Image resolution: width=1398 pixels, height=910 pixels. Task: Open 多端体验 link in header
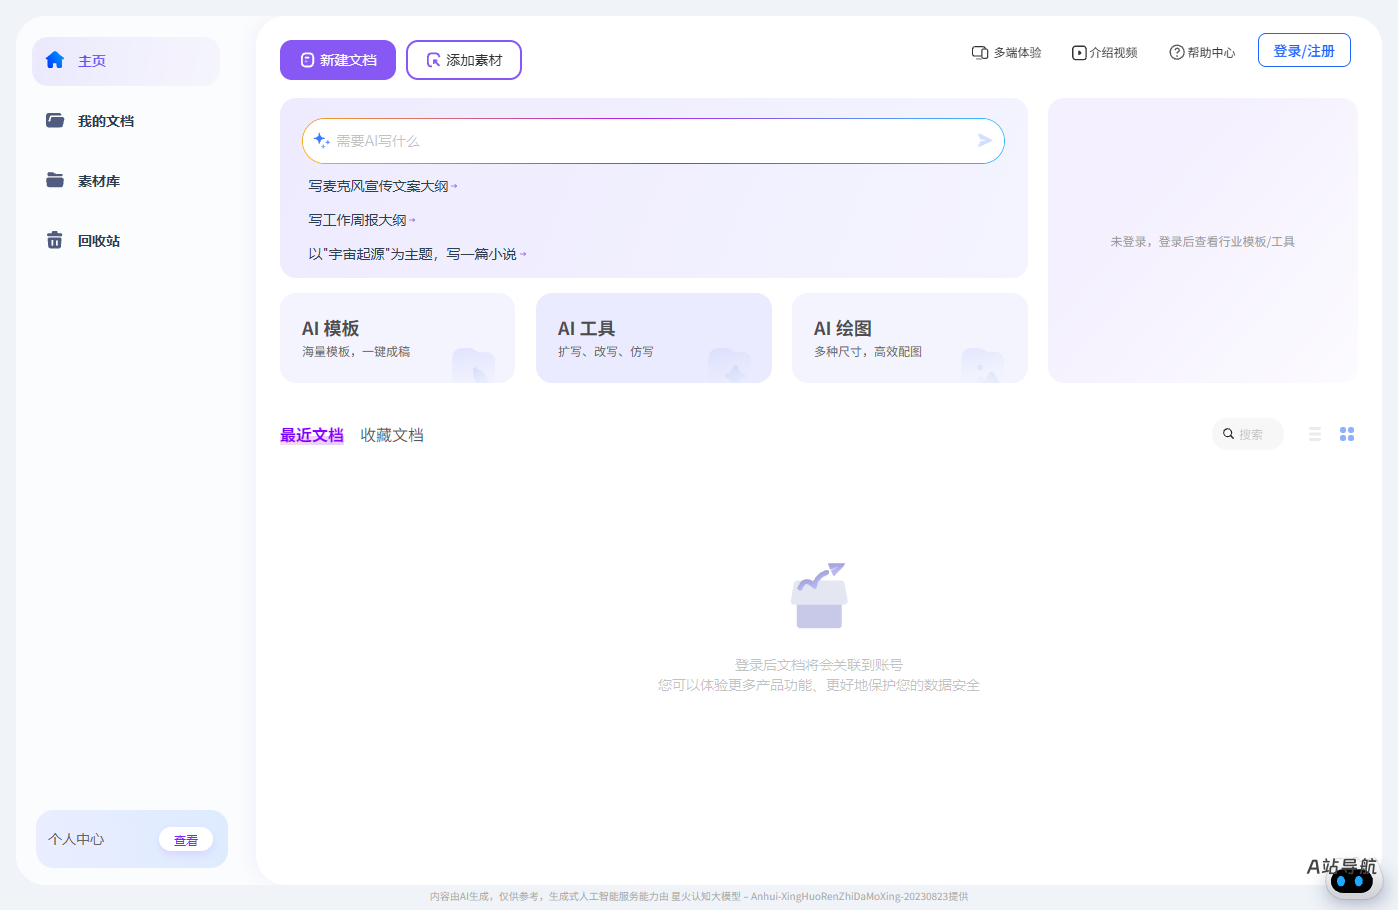pyautogui.click(x=1006, y=52)
